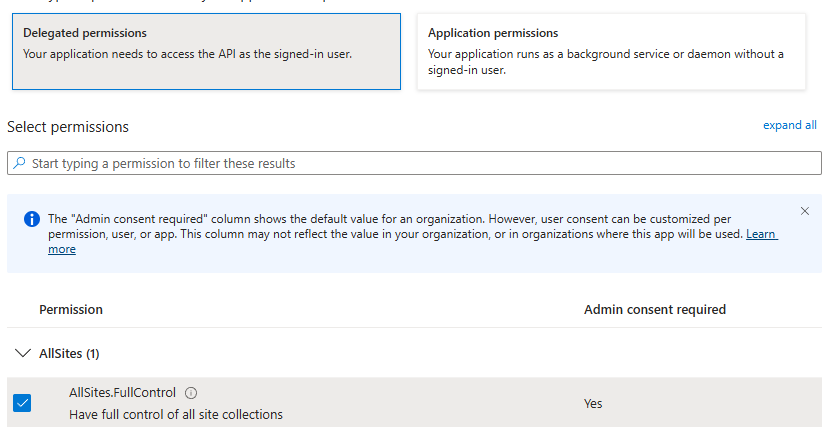Click the blue info icon in banner

coord(31,219)
